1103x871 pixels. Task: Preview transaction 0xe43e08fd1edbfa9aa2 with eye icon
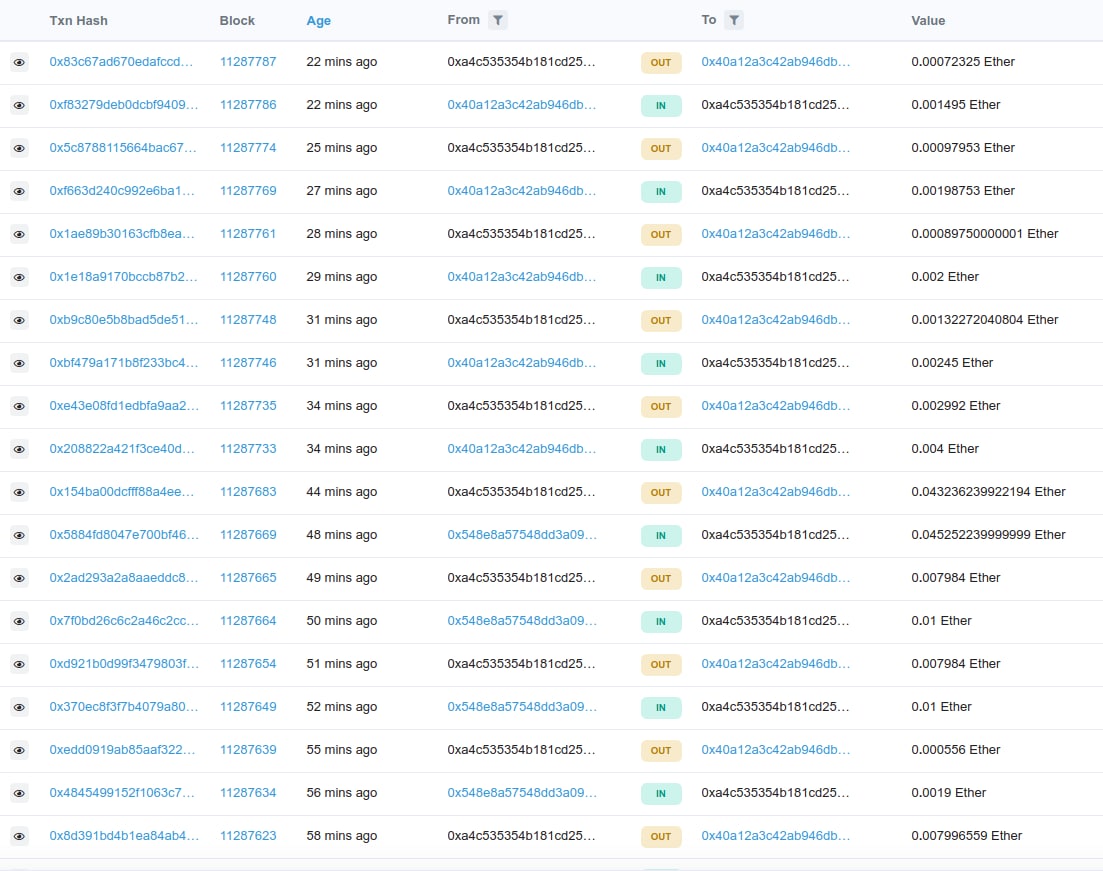tap(20, 406)
